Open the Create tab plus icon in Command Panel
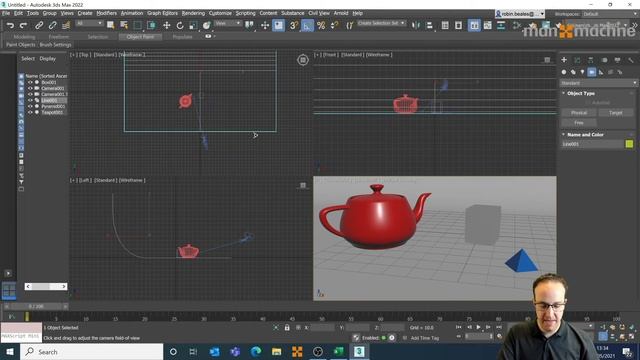Screen dimensions: 640x360 564,60
